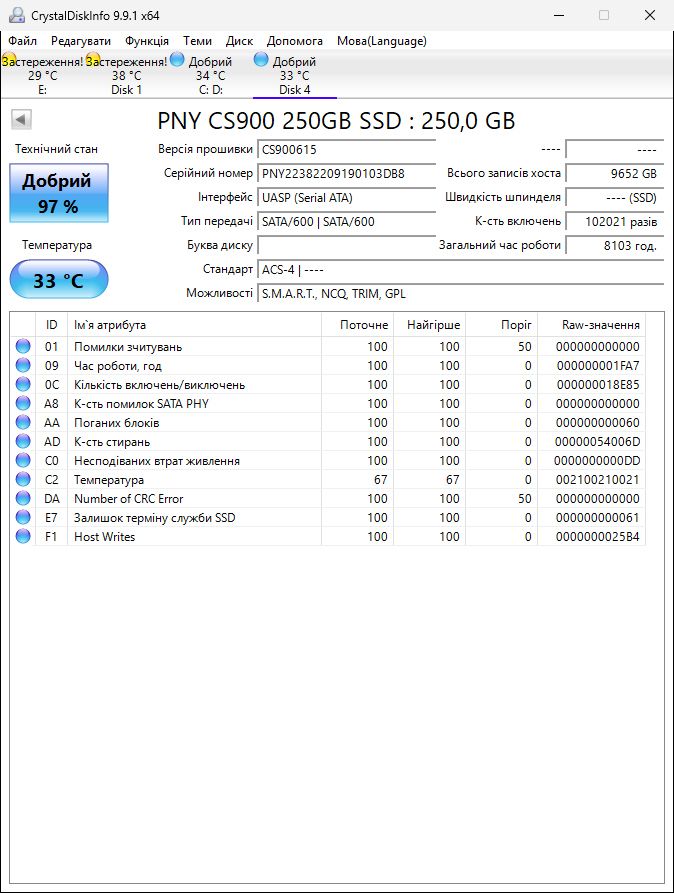Click the 33 °C temperature button
674x893 pixels.
click(x=59, y=279)
